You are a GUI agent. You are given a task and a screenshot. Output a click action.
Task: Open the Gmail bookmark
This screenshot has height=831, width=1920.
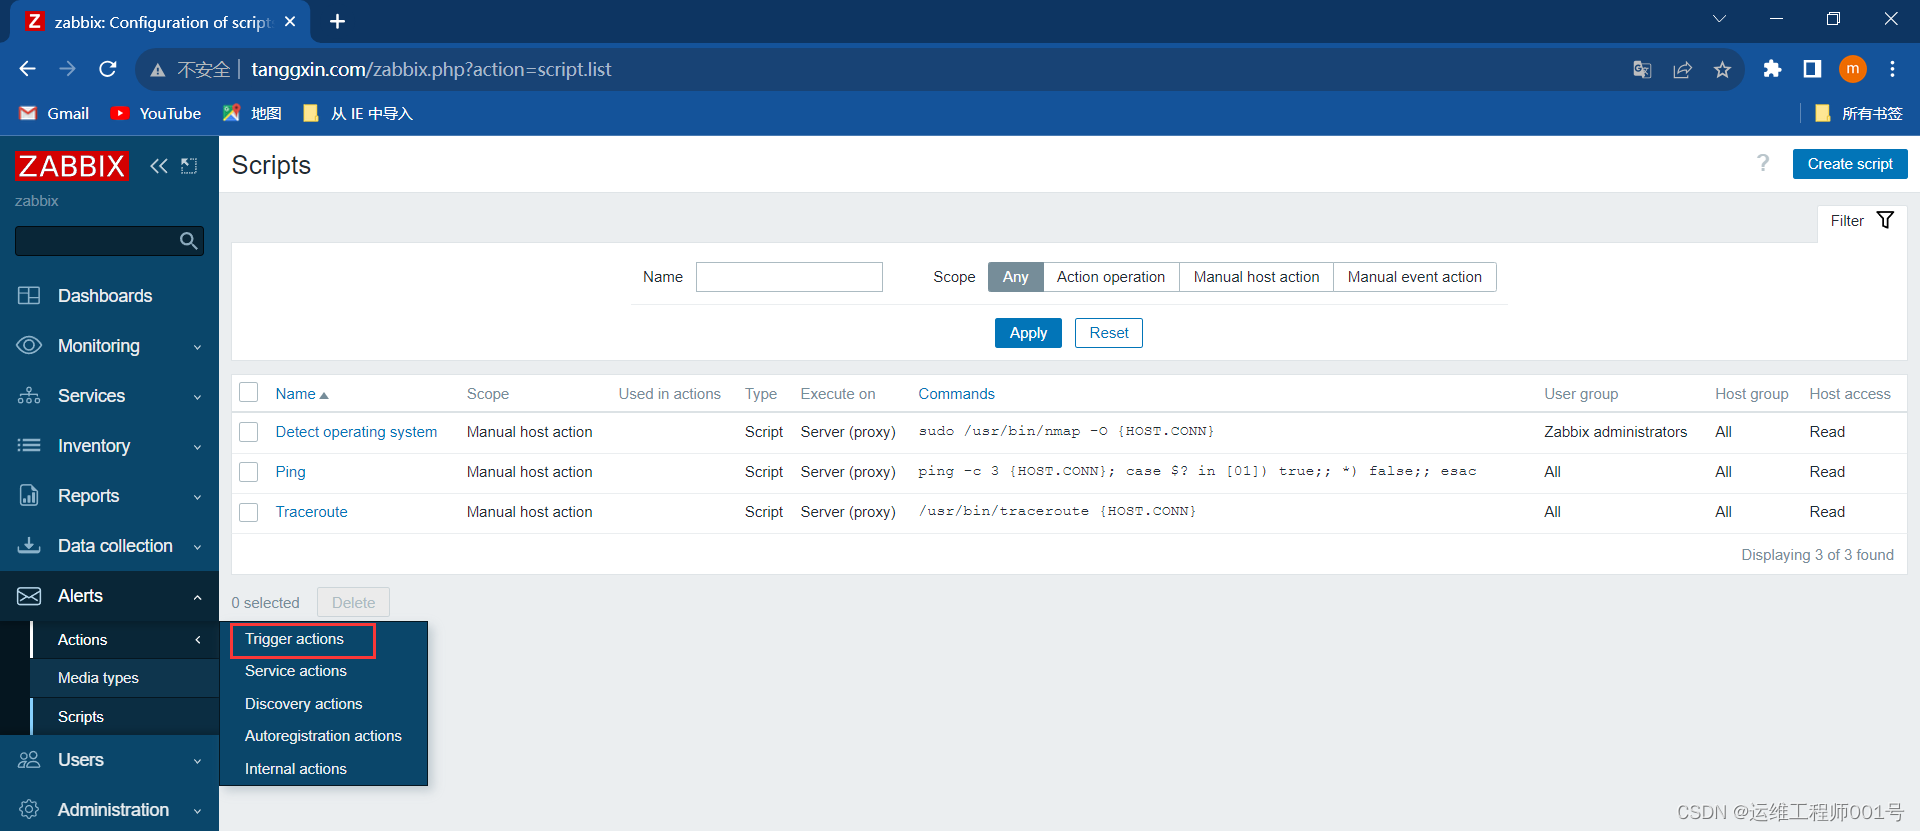coord(55,114)
